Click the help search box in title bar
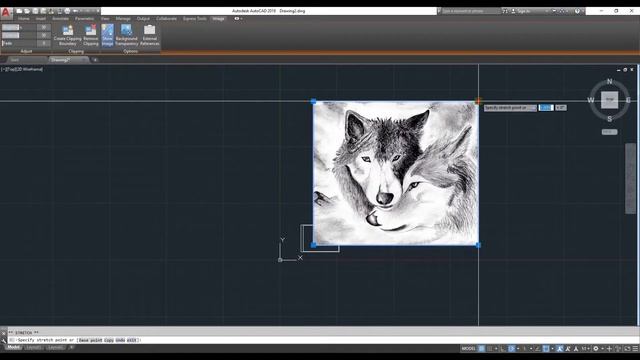The image size is (640, 360). 471,11
